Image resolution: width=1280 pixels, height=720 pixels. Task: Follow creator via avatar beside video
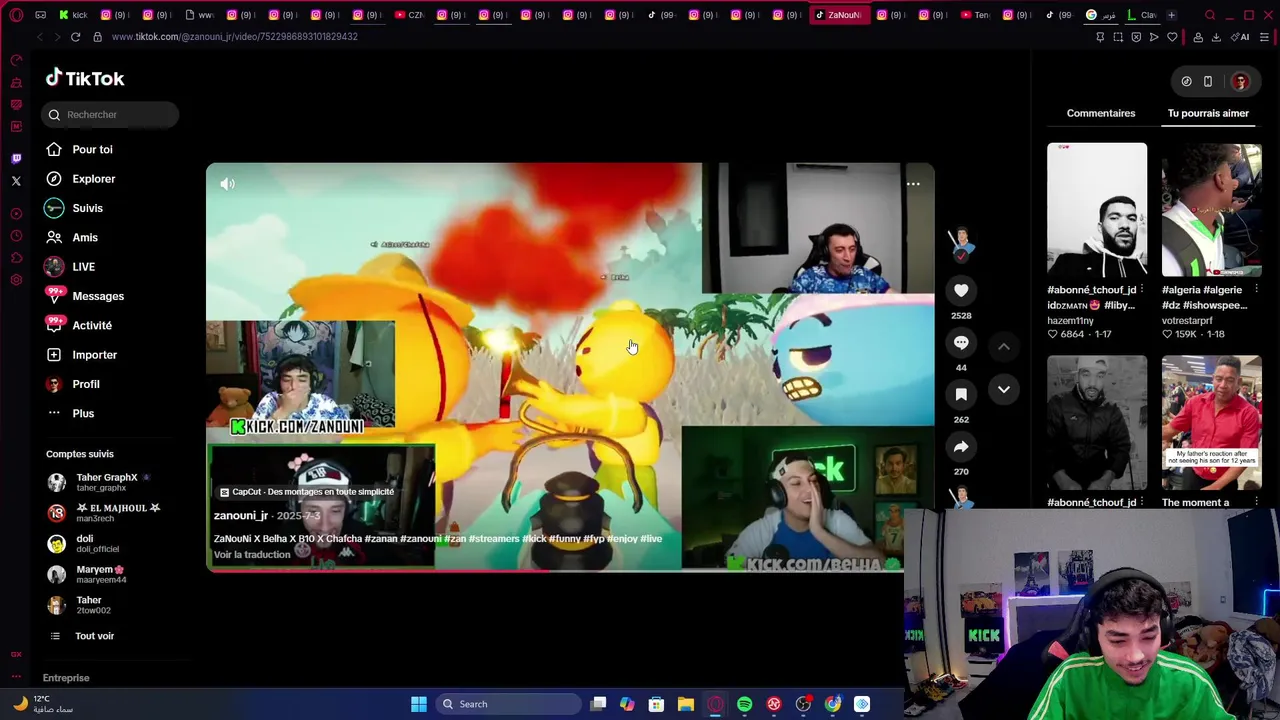(961, 244)
